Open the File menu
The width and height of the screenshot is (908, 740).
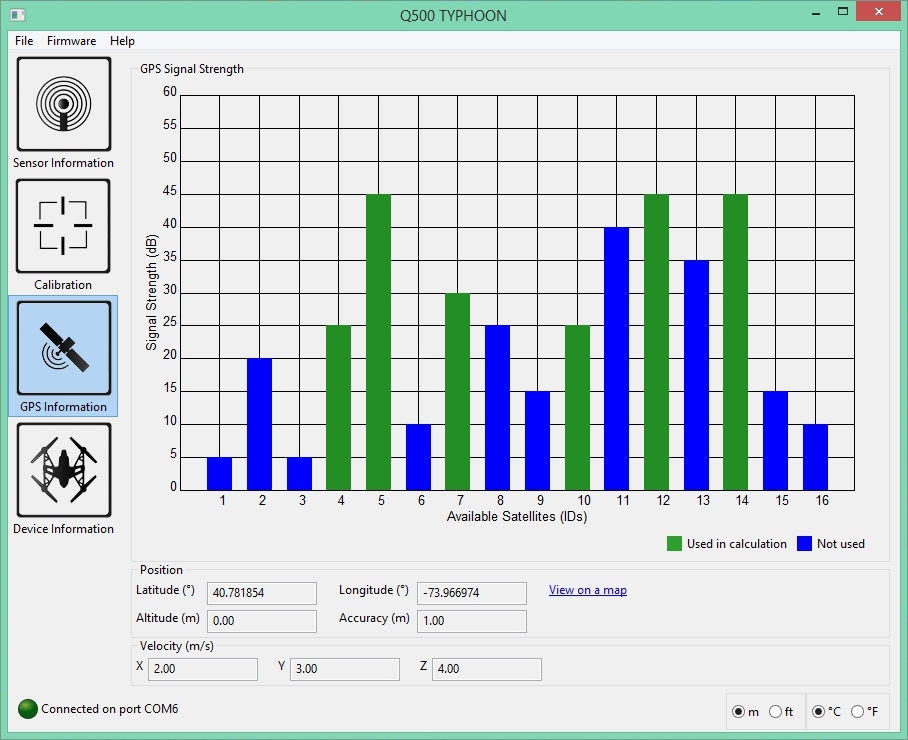tap(24, 41)
